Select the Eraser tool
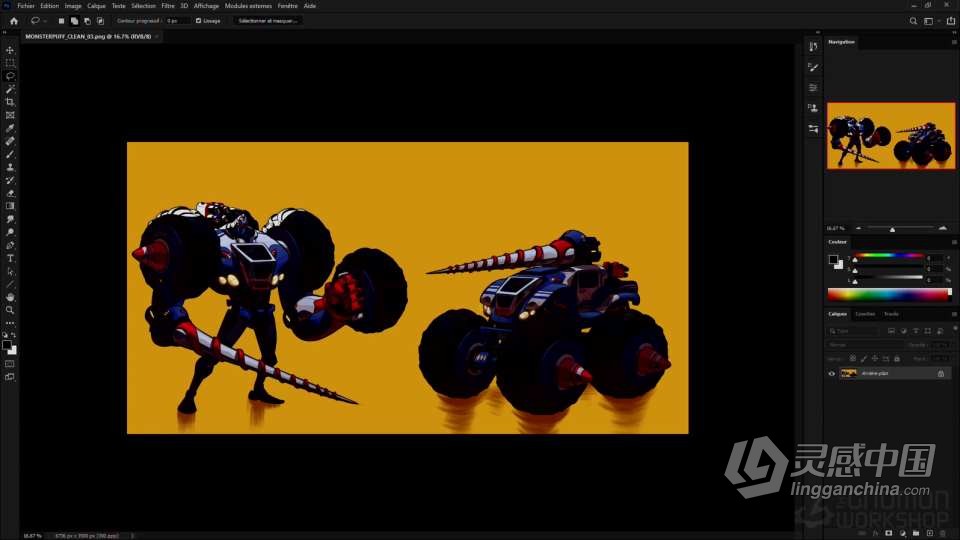Screen dimensions: 960x540 tap(10, 193)
